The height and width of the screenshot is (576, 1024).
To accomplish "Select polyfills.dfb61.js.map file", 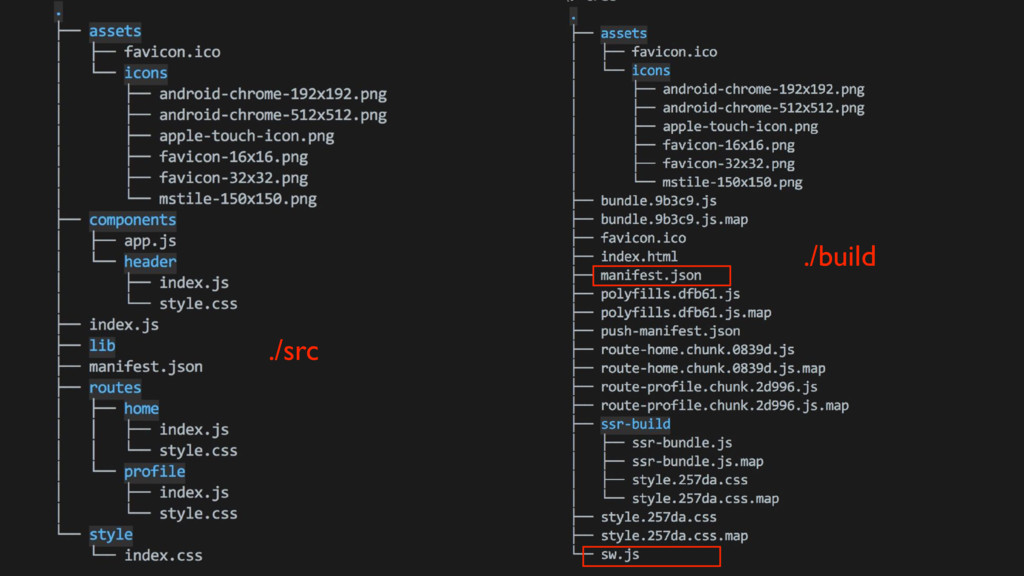I will 686,313.
